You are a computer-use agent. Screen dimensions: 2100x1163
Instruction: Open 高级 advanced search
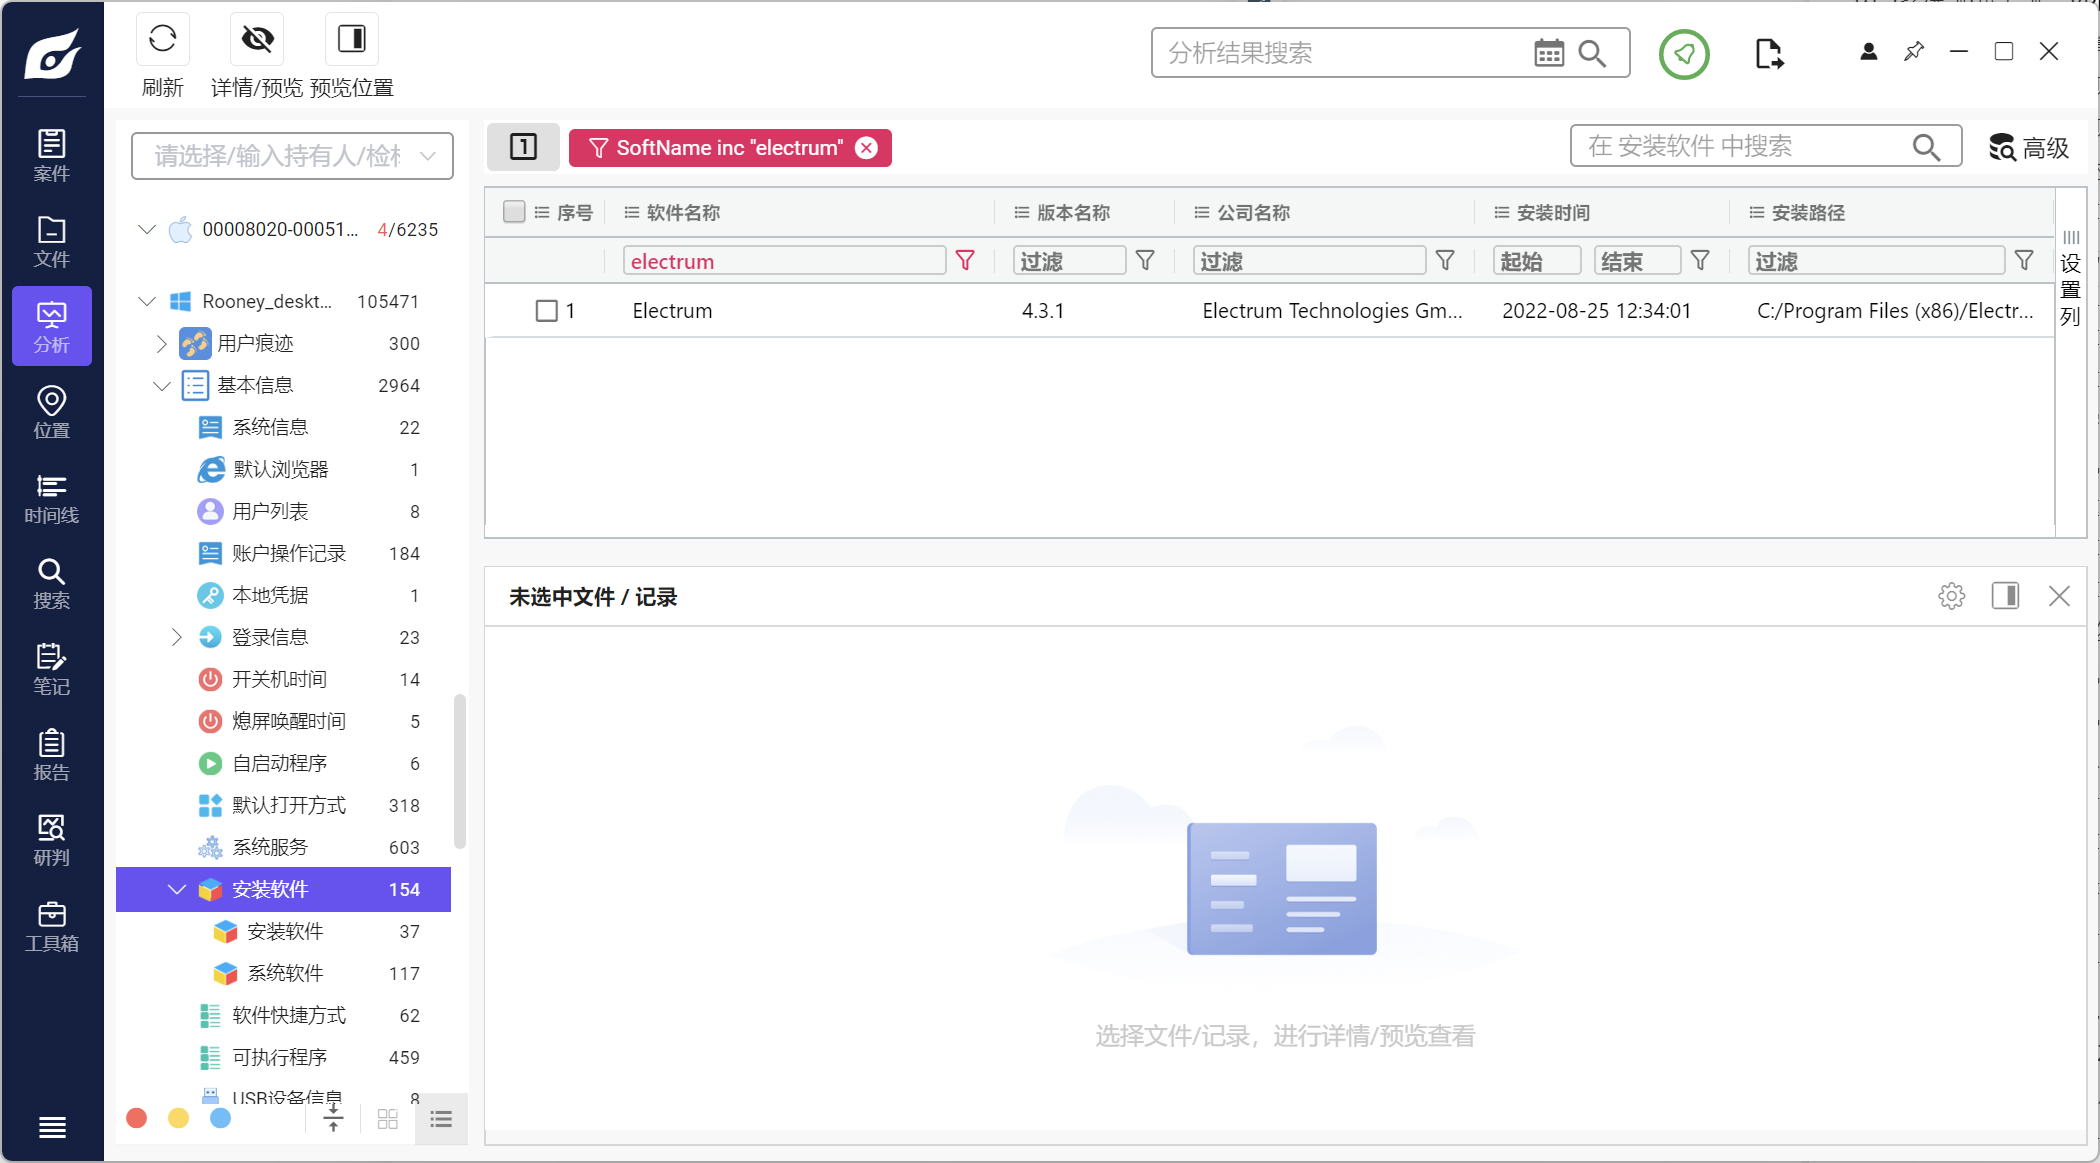coord(2029,148)
